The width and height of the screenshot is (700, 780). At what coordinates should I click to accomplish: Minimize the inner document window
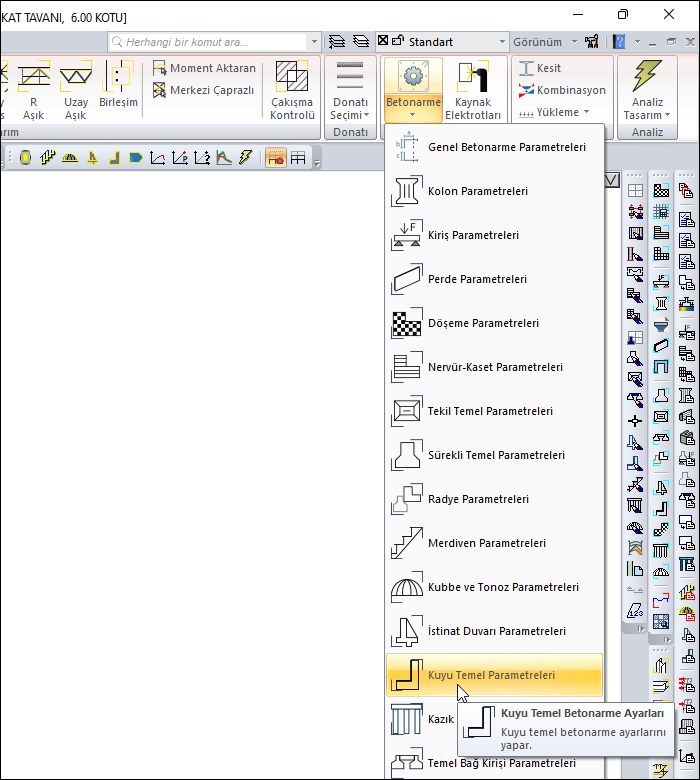pos(653,42)
